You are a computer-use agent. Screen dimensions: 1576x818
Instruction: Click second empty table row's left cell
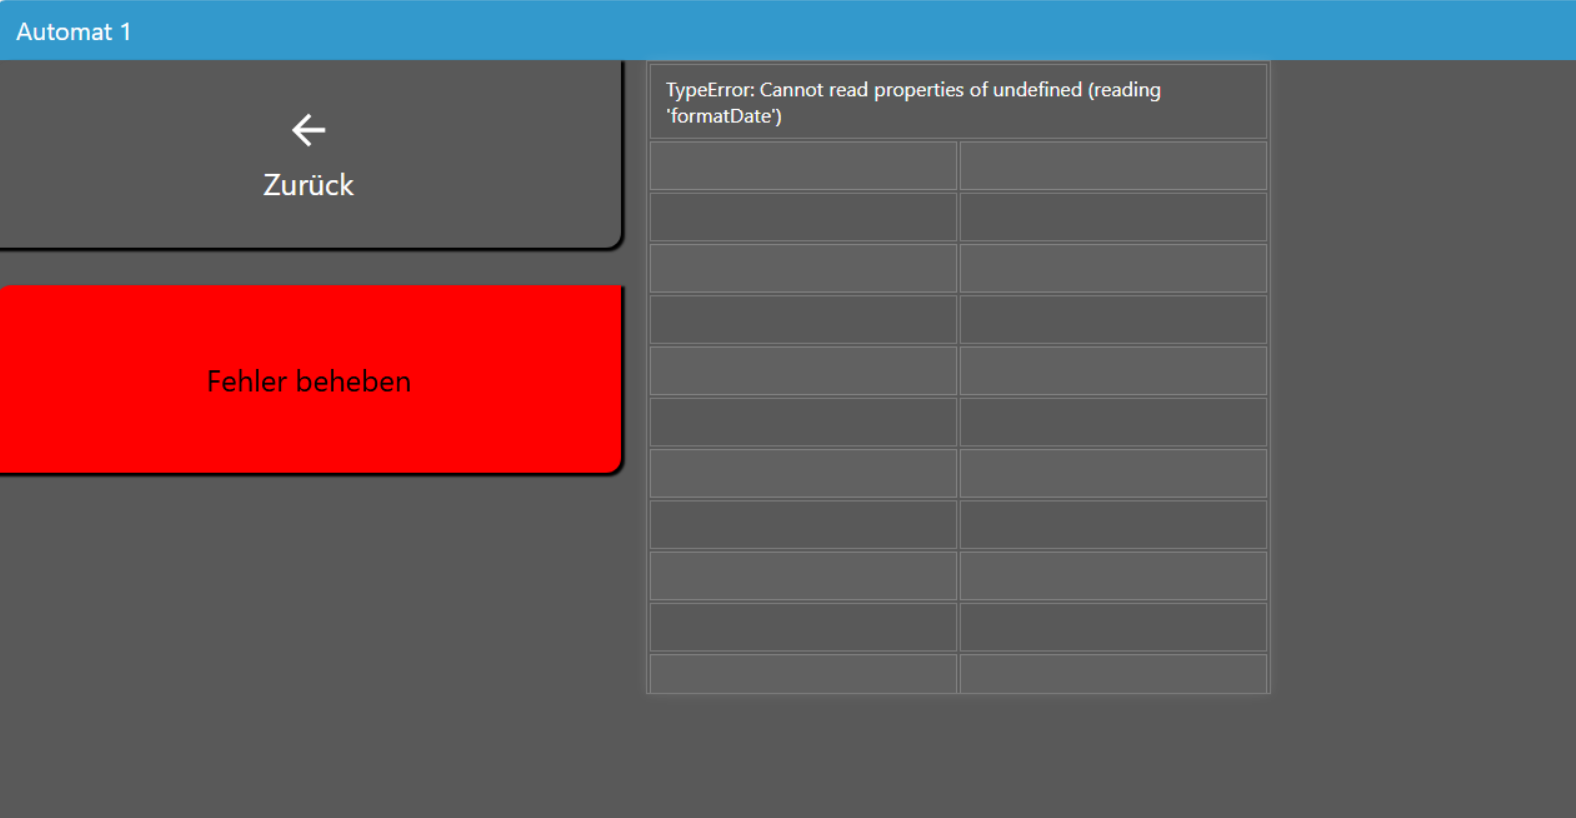(x=803, y=217)
